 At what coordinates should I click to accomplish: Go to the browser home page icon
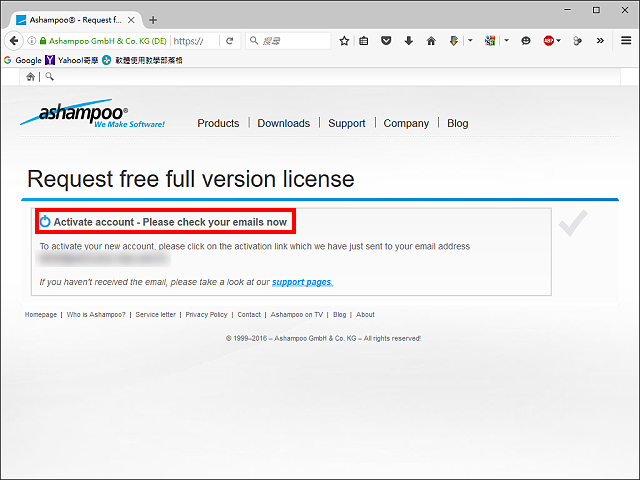[431, 41]
